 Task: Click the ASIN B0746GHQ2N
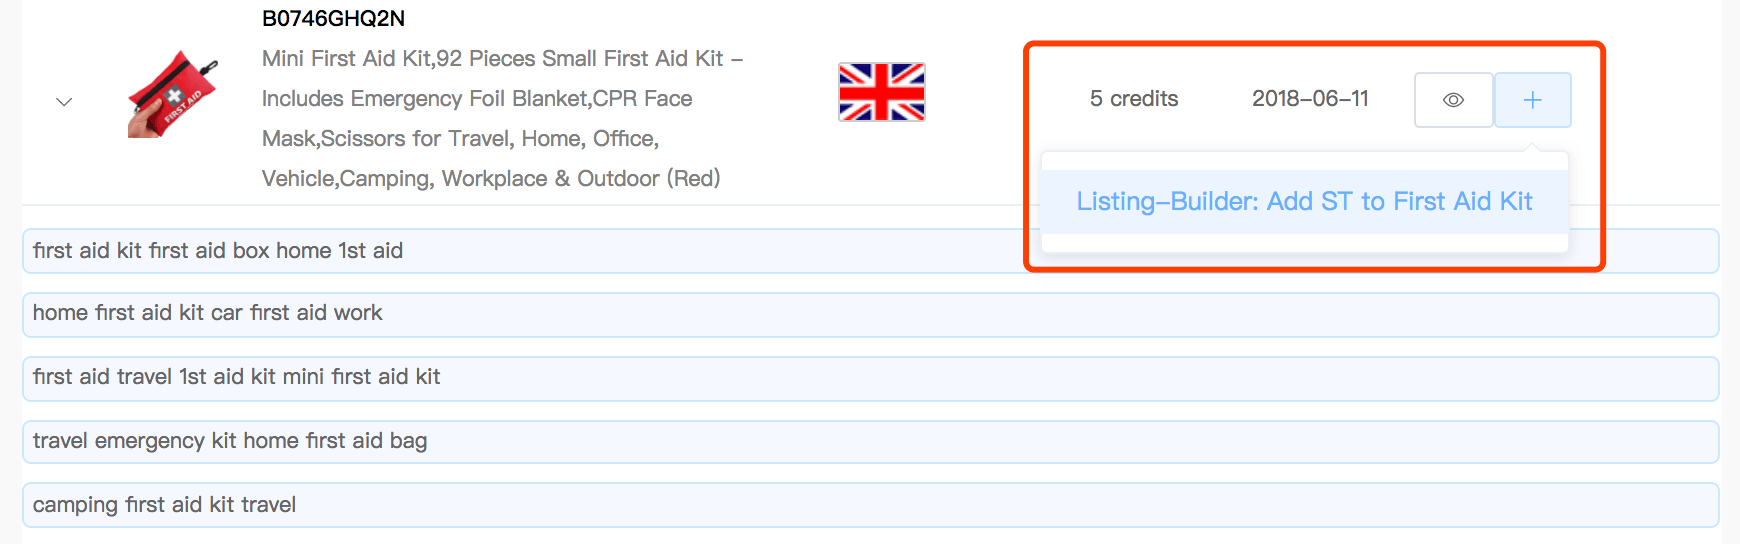click(333, 18)
